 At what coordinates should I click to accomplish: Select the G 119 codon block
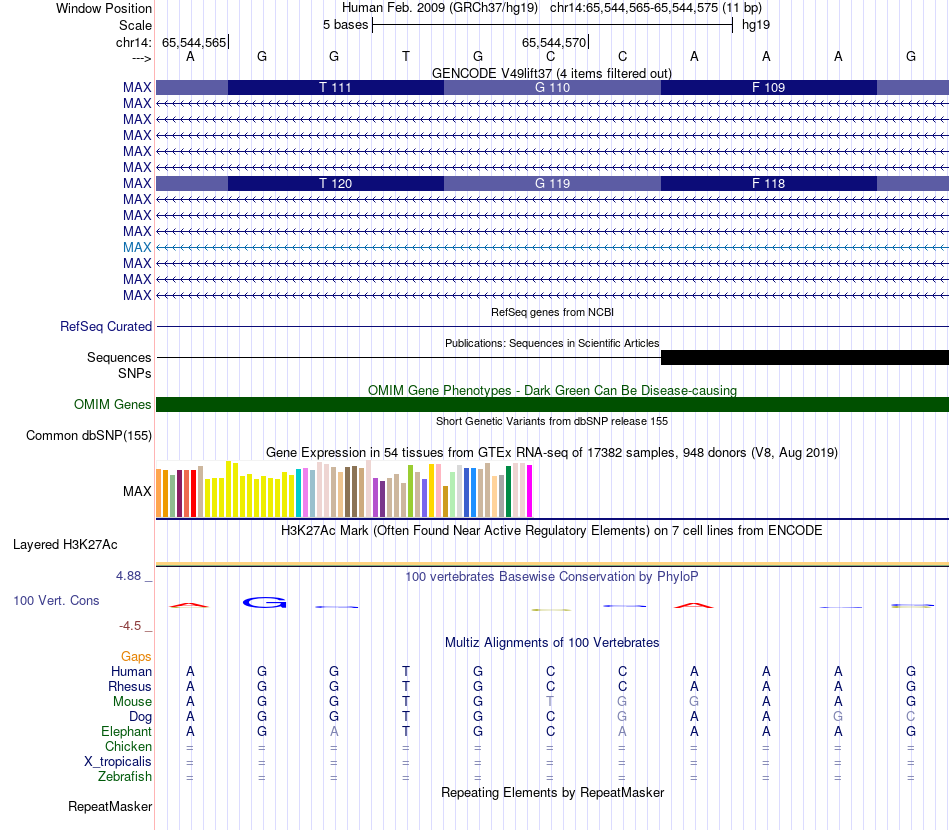pos(553,184)
